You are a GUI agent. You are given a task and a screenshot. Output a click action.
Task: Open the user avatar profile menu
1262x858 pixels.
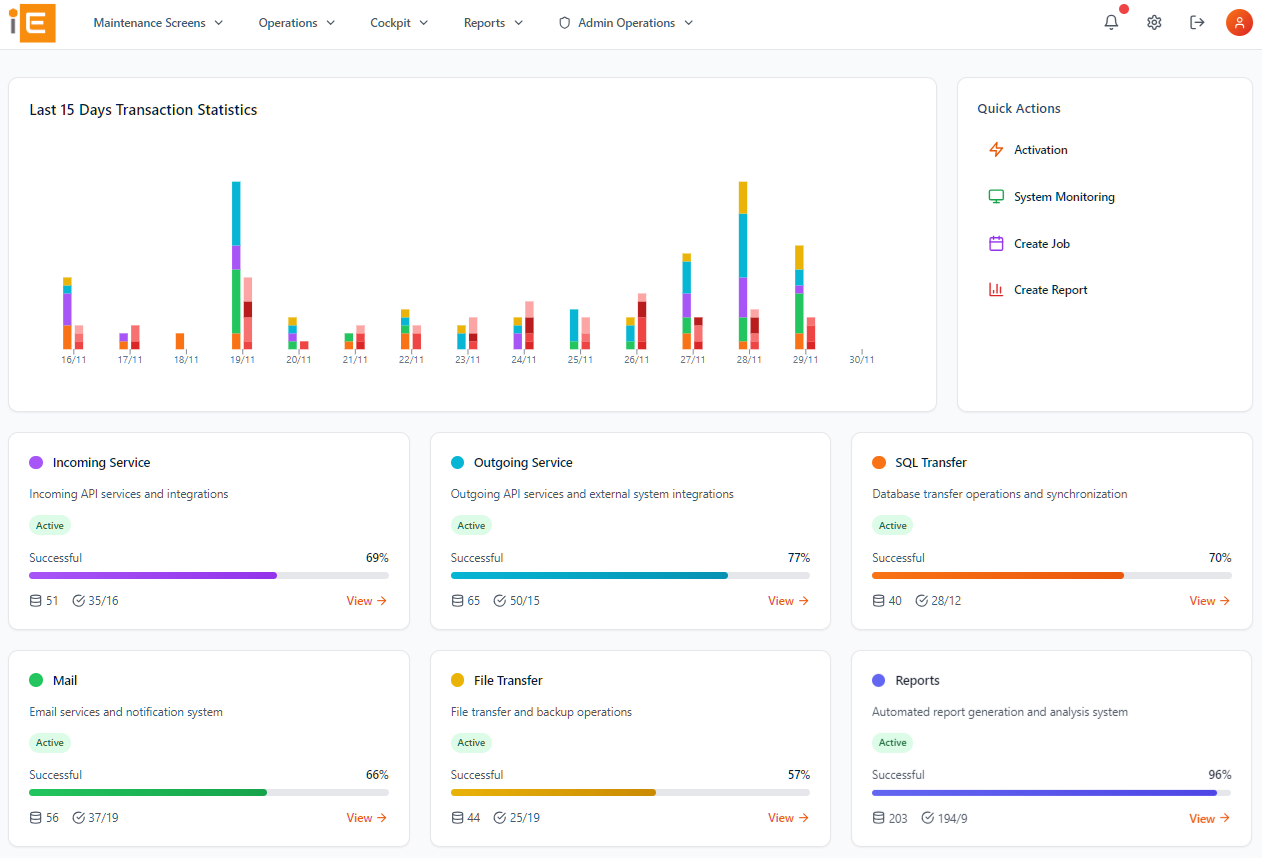(x=1239, y=22)
